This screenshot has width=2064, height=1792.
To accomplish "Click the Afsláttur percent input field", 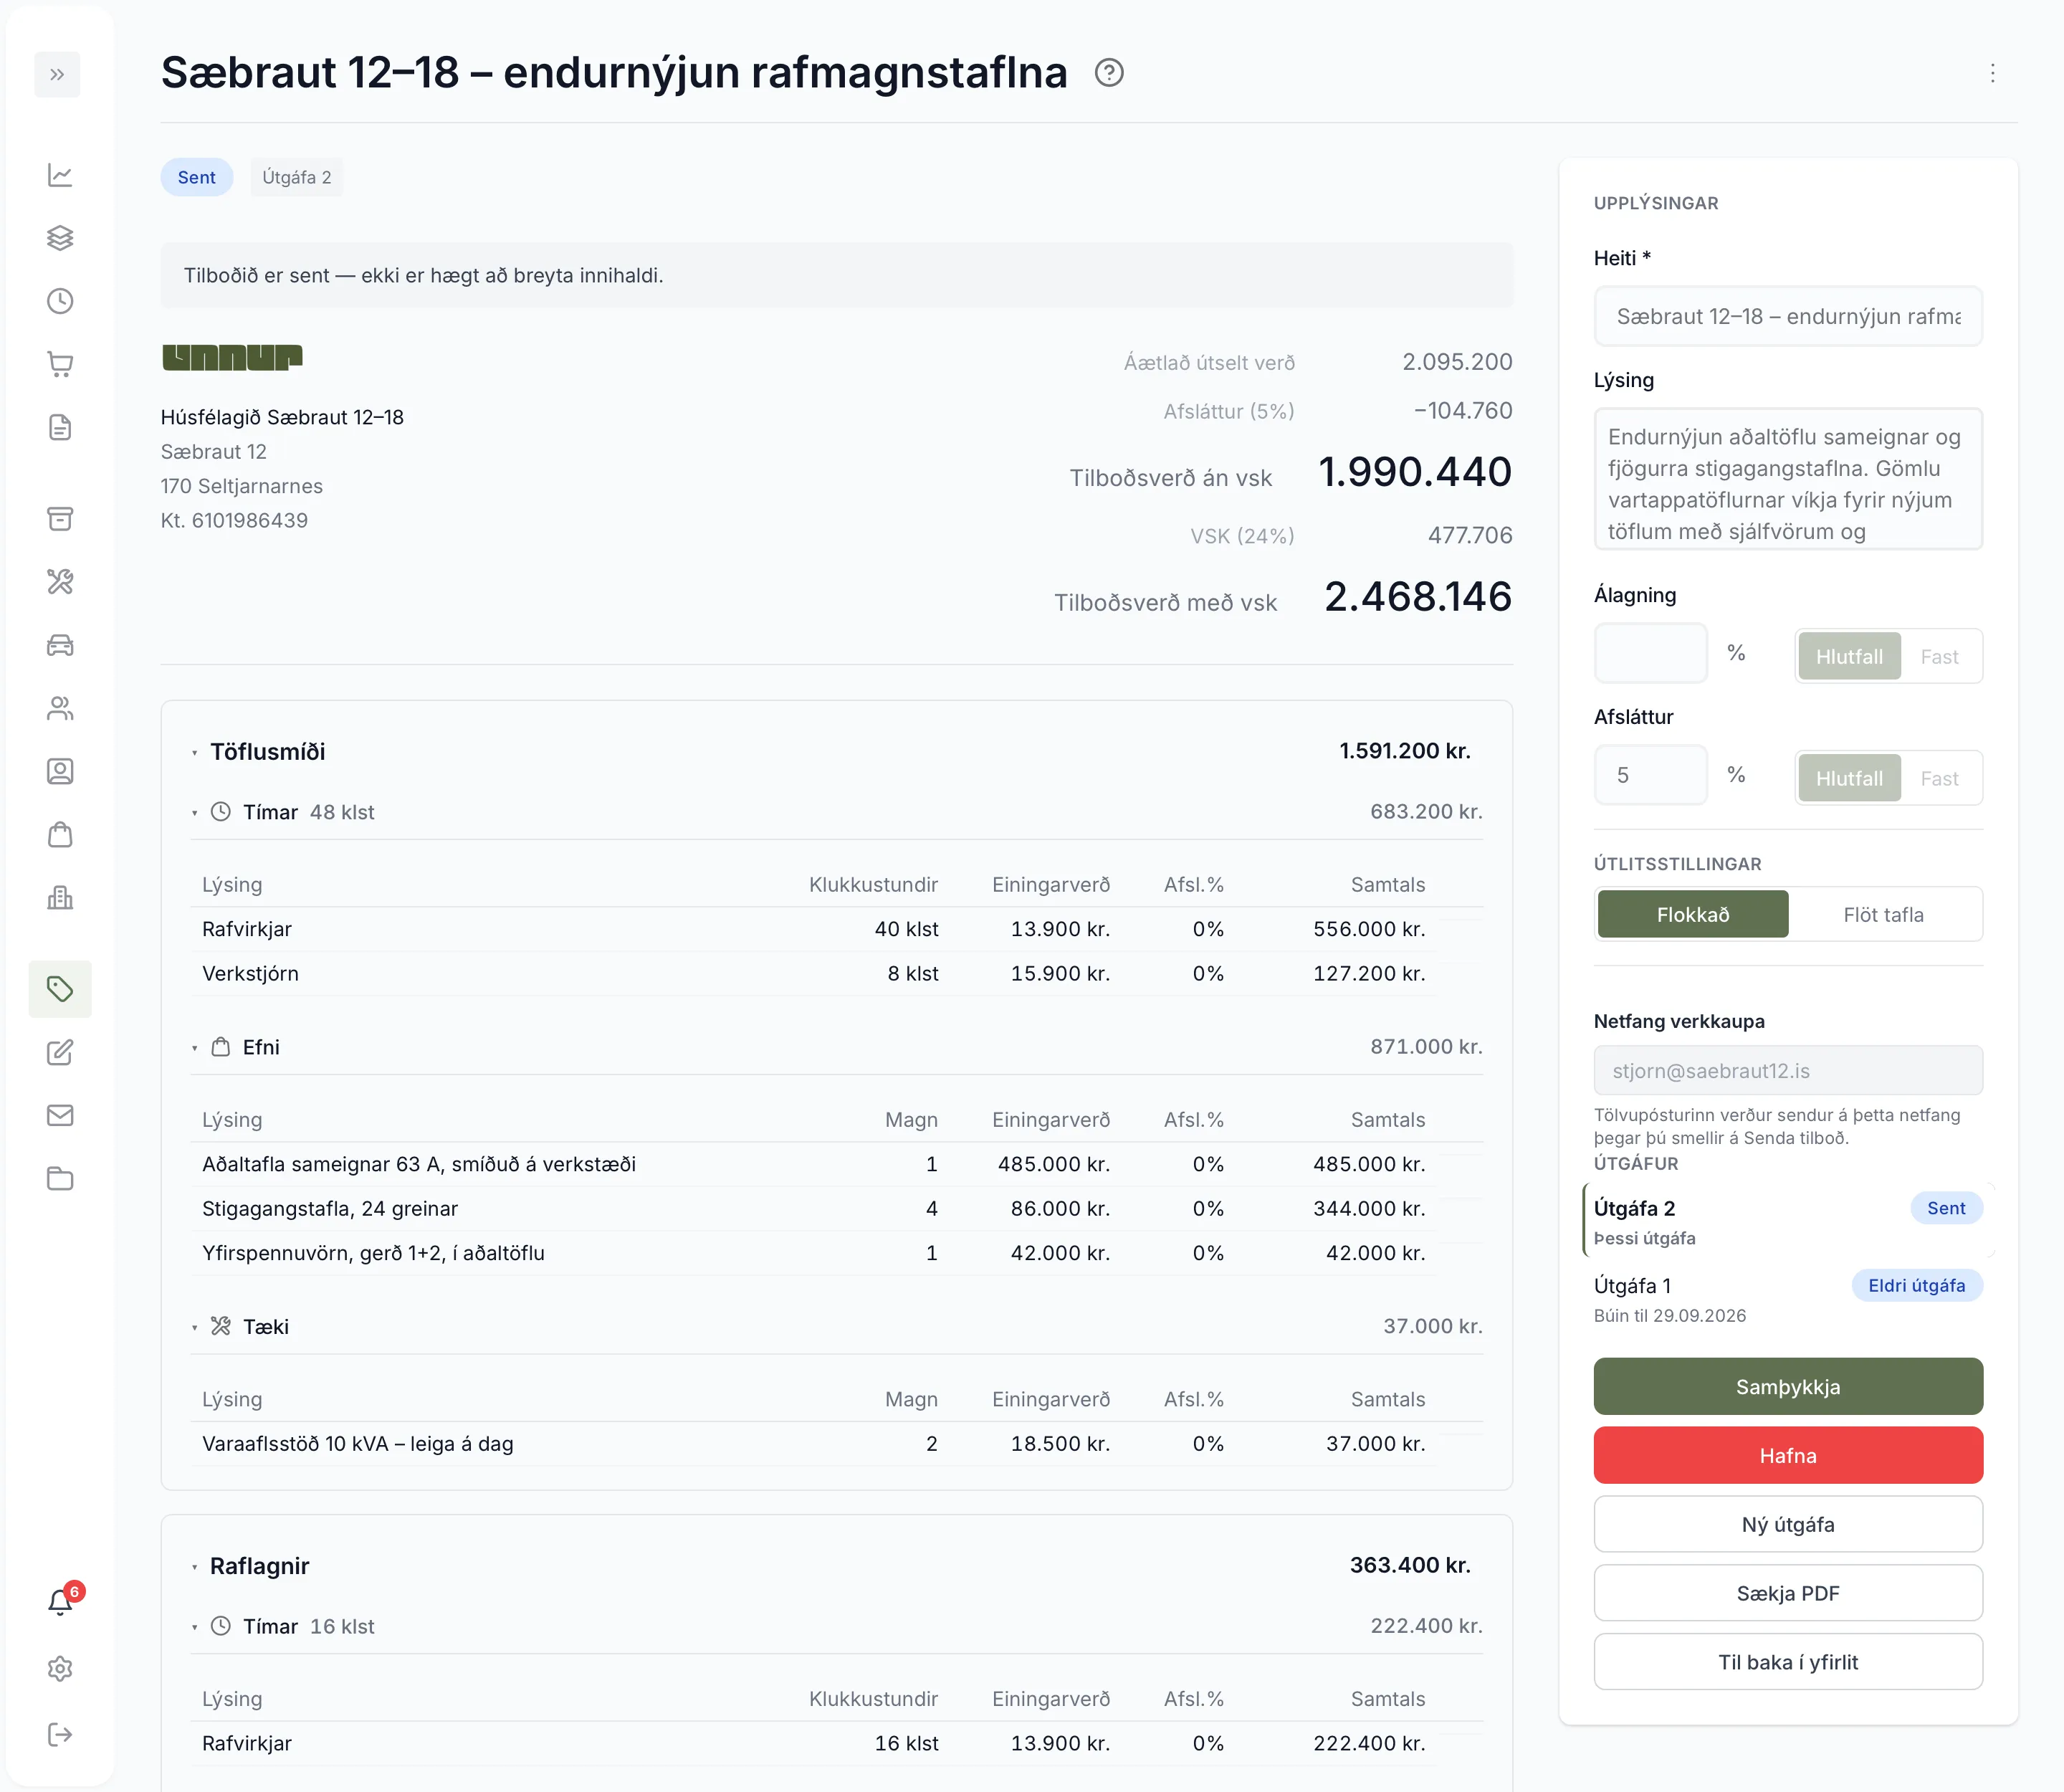I will click(x=1650, y=775).
